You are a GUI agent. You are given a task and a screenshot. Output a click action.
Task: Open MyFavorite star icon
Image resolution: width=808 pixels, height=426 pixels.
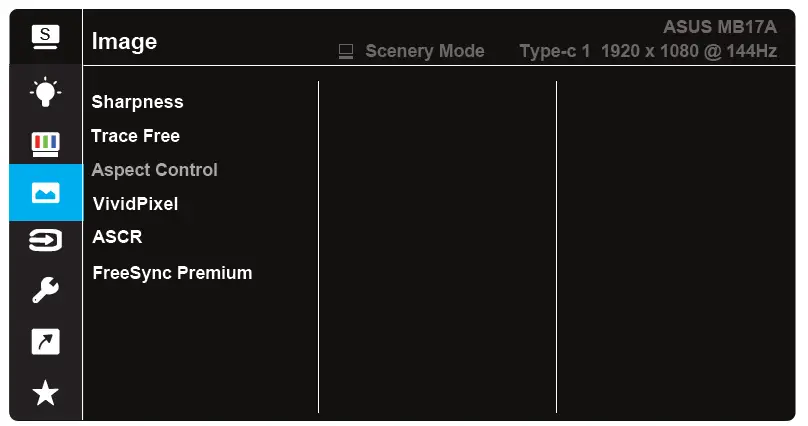45,392
